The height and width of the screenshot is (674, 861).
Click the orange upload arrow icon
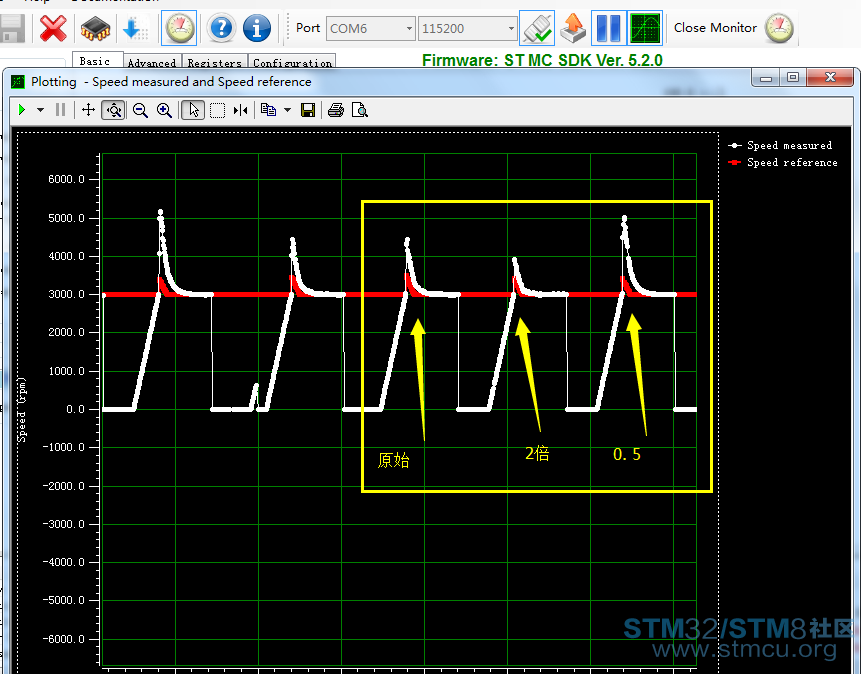[x=573, y=28]
